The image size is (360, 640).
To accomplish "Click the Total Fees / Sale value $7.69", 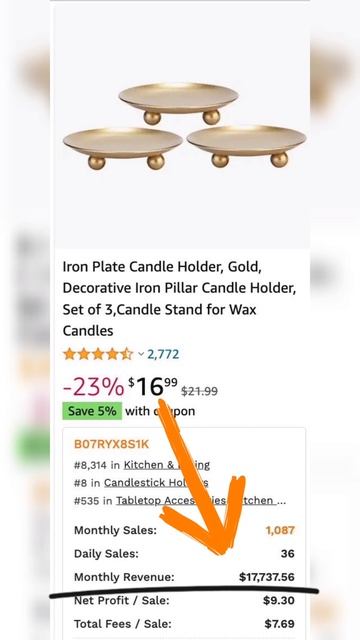I will (280, 624).
